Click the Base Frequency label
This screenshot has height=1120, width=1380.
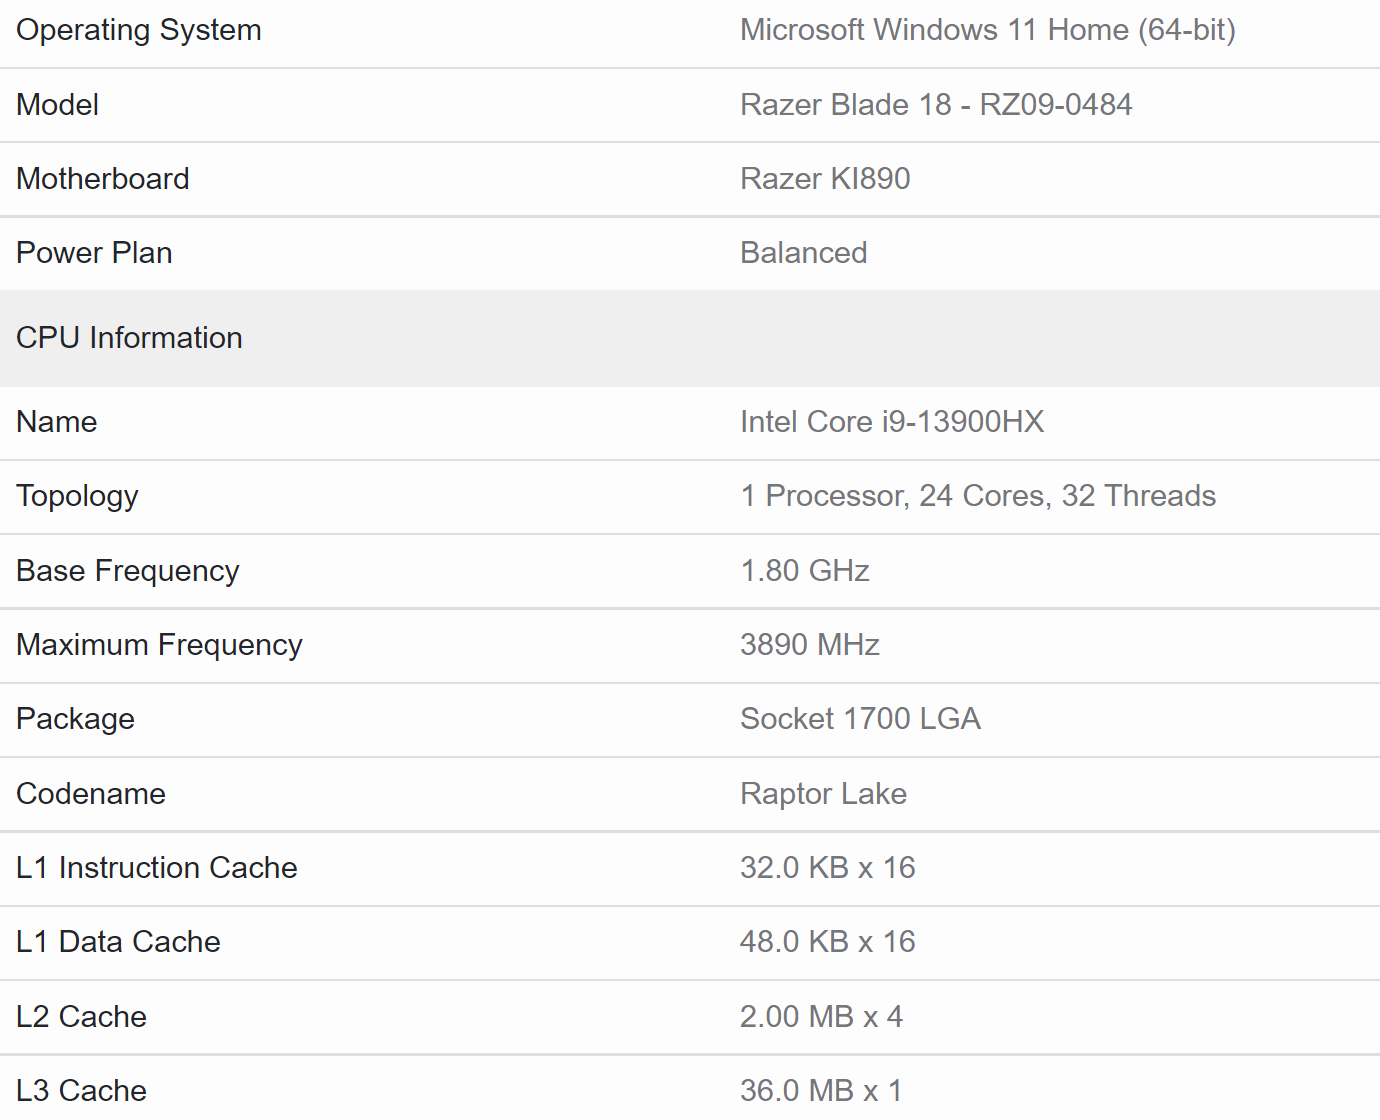click(128, 571)
